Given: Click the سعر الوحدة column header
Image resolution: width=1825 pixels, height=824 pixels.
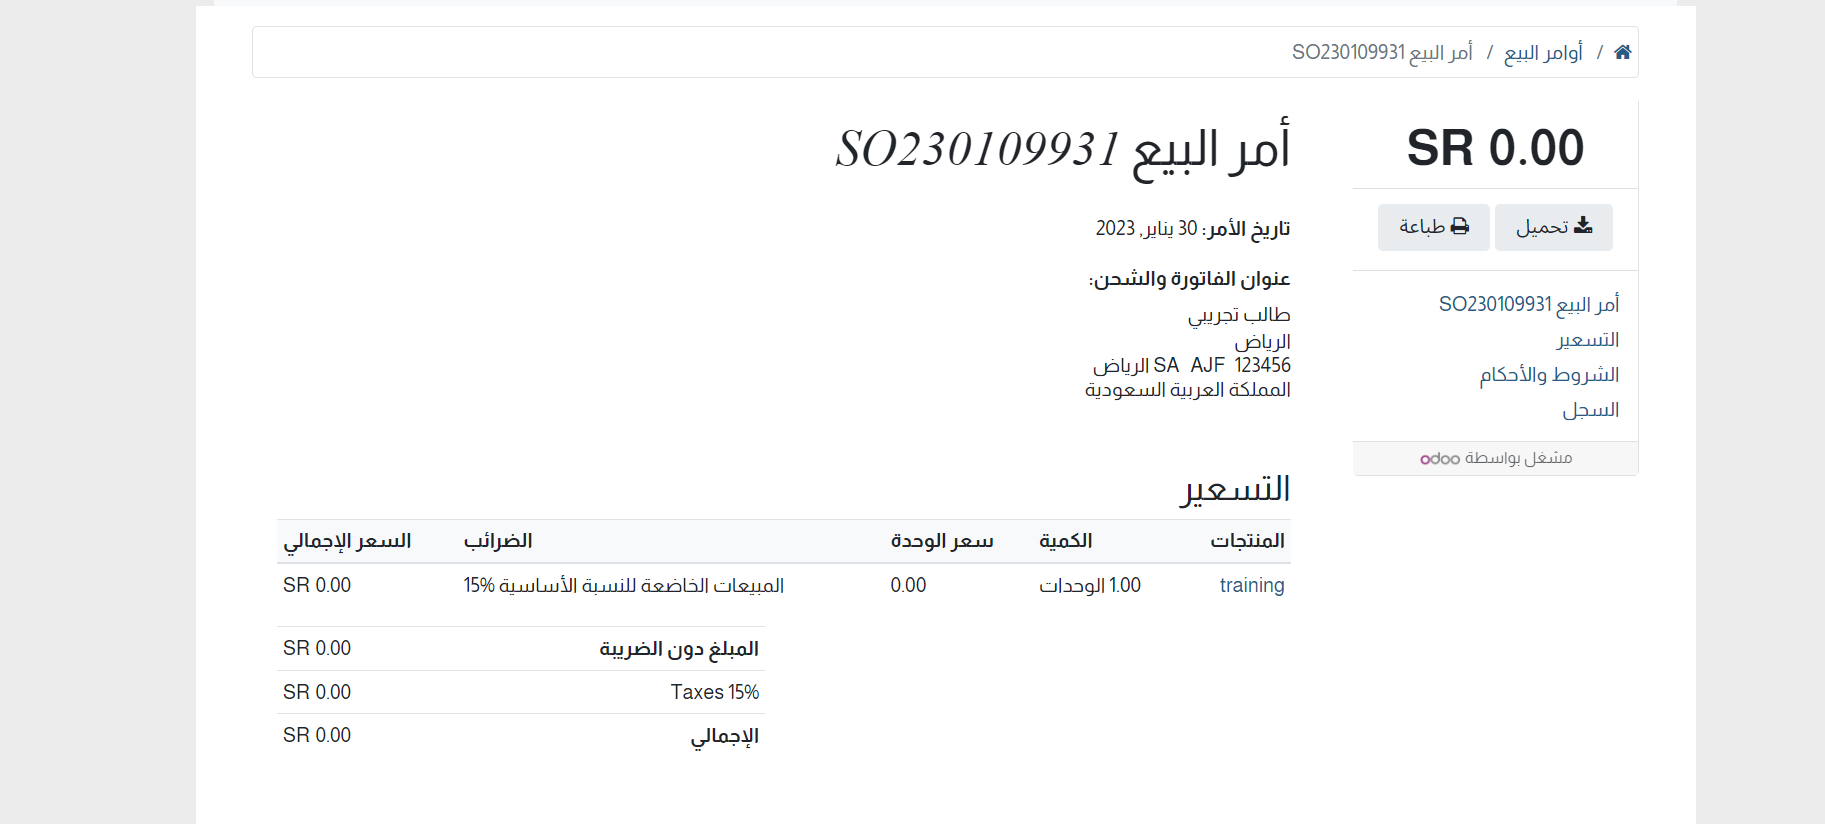Looking at the screenshot, I should 942,541.
